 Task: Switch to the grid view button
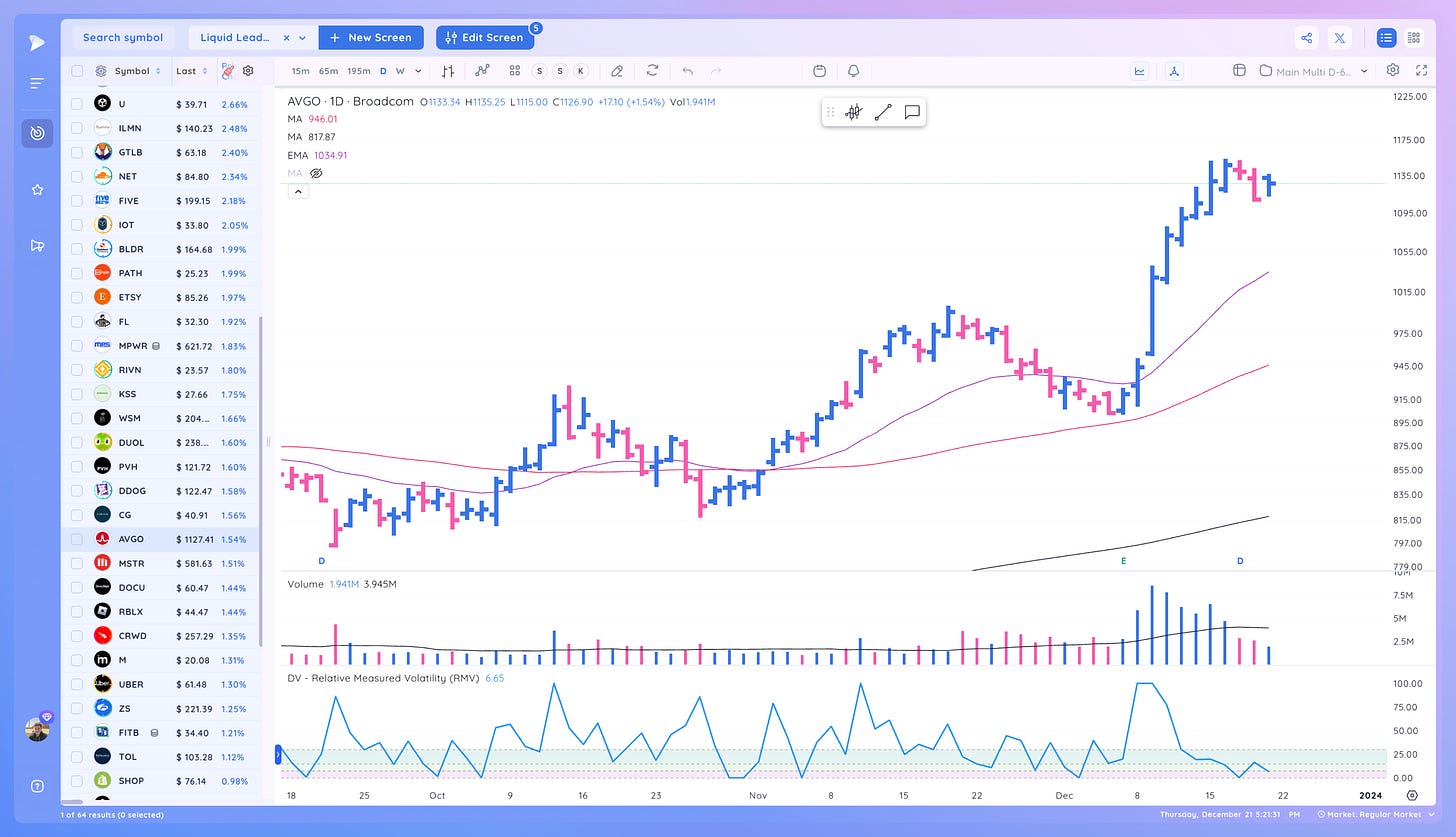click(1413, 38)
